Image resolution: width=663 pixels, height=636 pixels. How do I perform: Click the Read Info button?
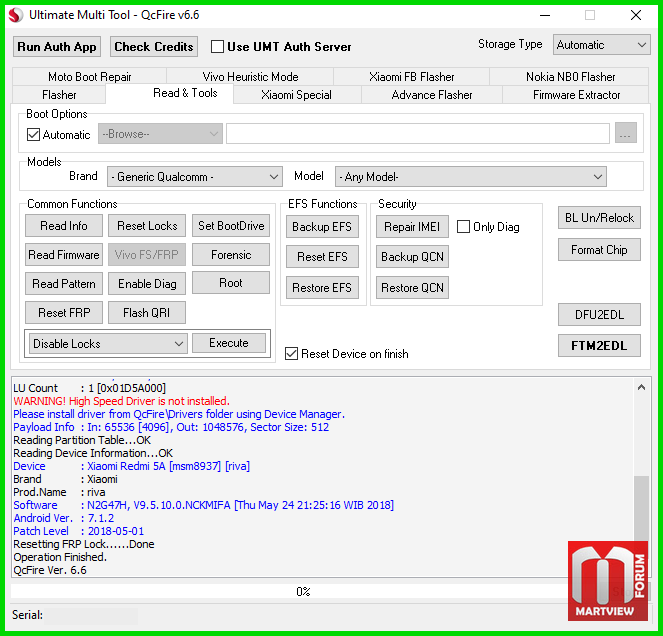[64, 226]
